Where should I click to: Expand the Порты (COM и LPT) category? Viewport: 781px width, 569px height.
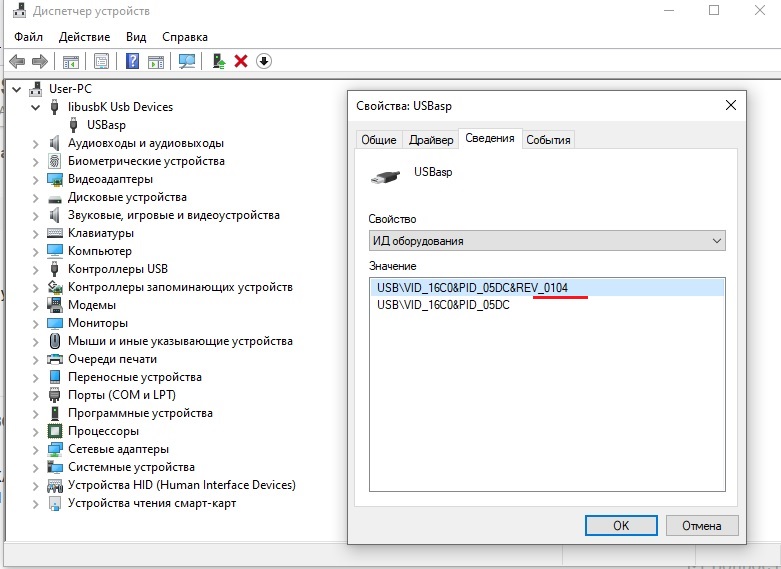click(x=36, y=395)
